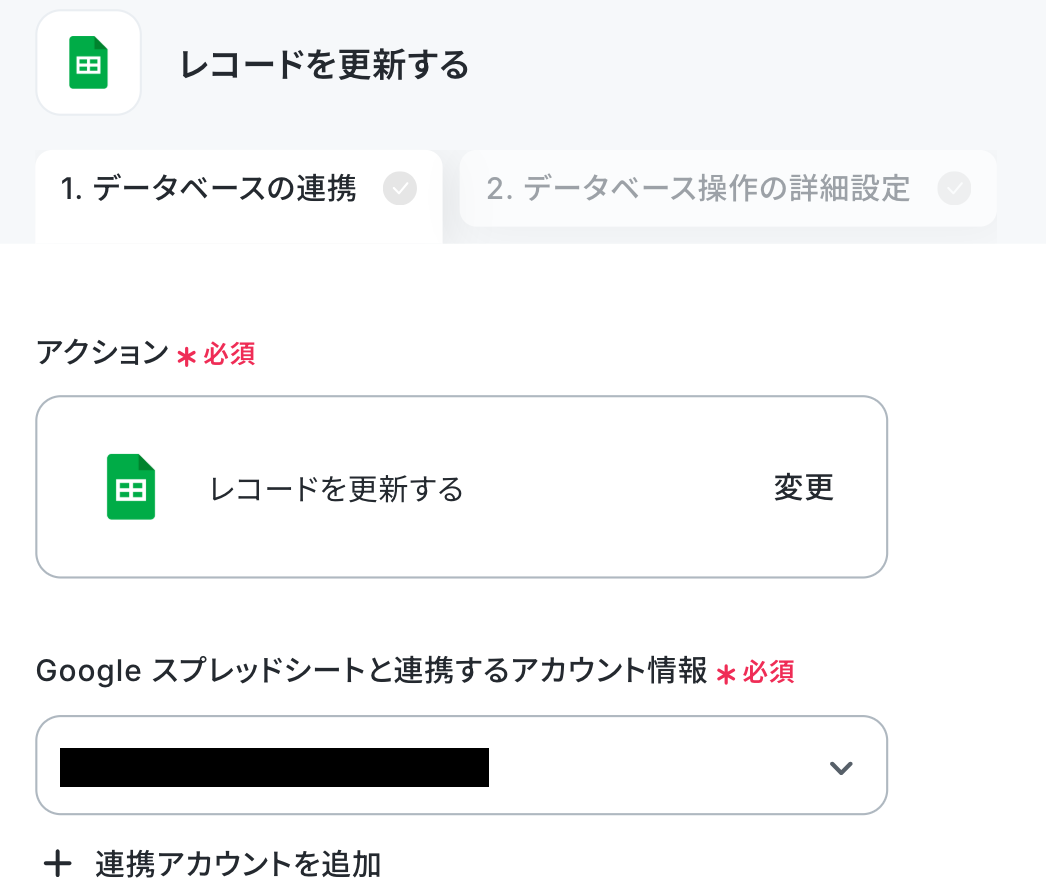The image size is (1046, 896).
Task: Click the plus icon beside 連携アカウントを追加
Action: pyautogui.click(x=57, y=863)
